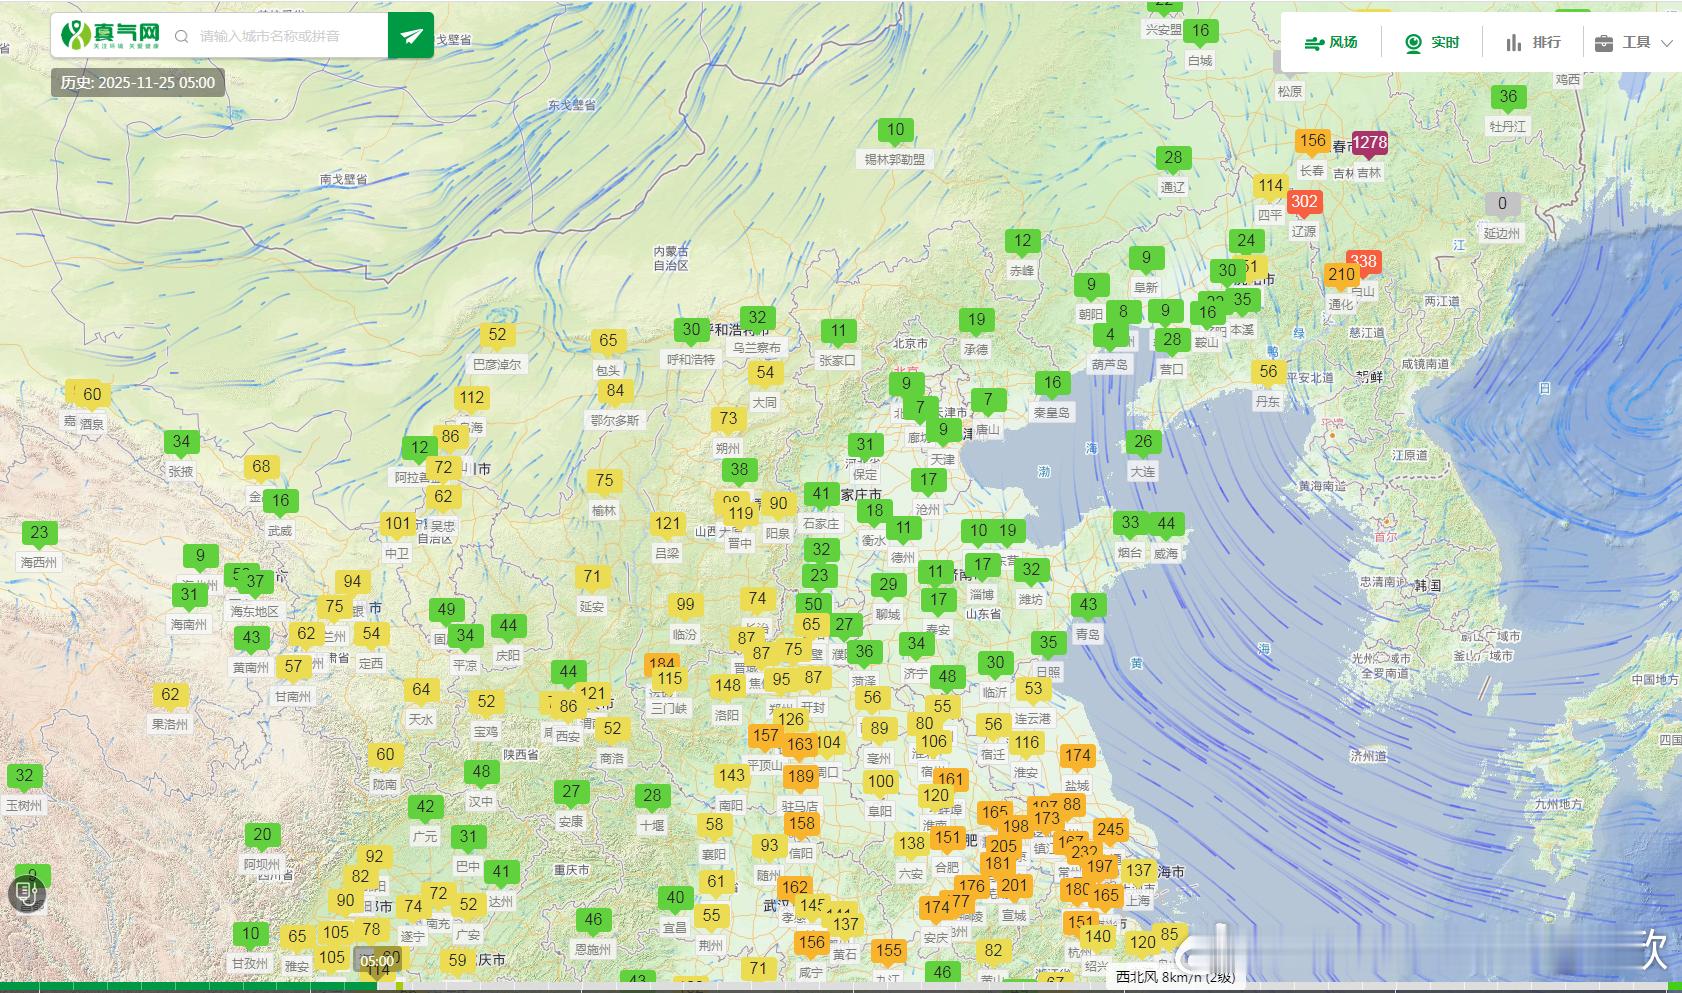1682x993 pixels.
Task: Select the 23 AQI marker for 海西州
Action: point(39,533)
